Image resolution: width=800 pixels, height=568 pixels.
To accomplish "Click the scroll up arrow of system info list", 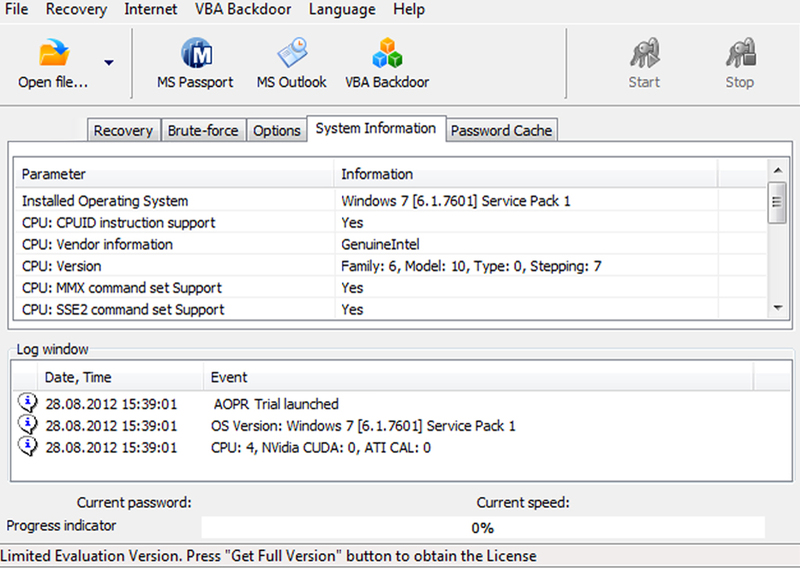I will (778, 170).
